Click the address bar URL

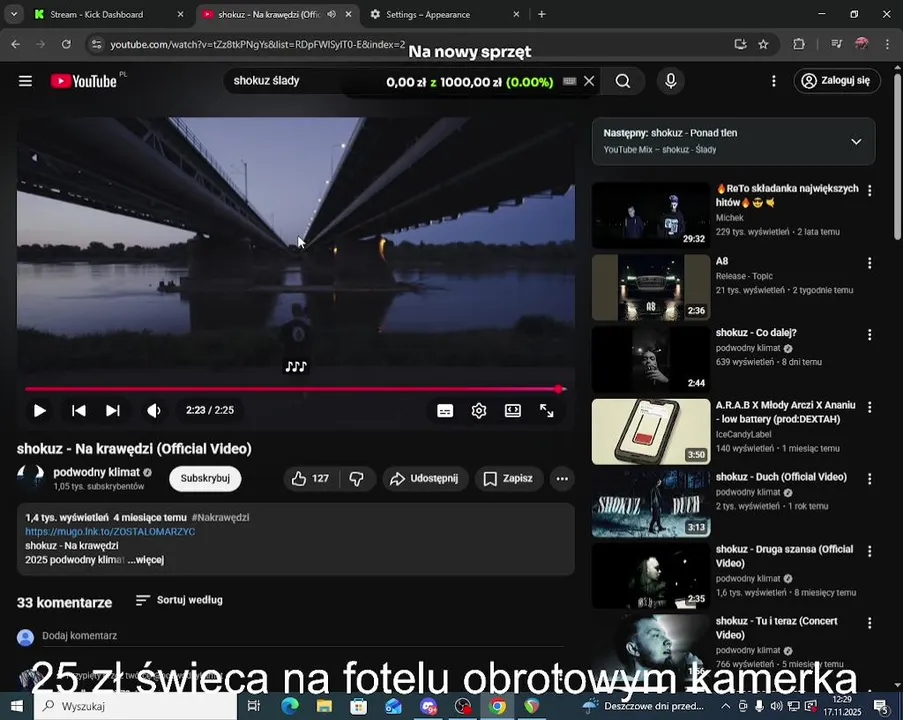pos(257,44)
